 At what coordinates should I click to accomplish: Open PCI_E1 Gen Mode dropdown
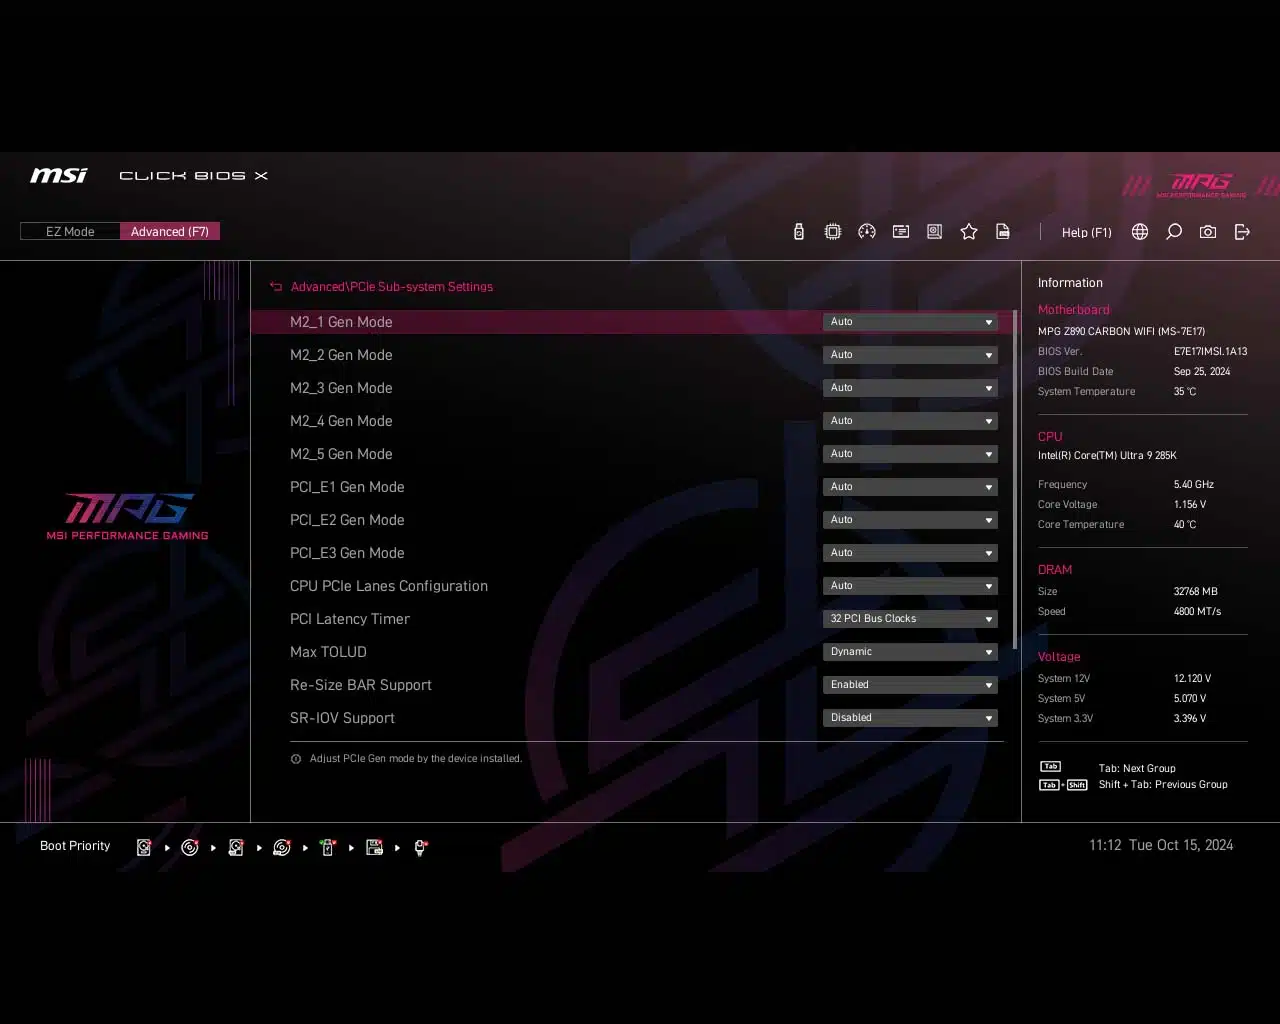click(910, 487)
